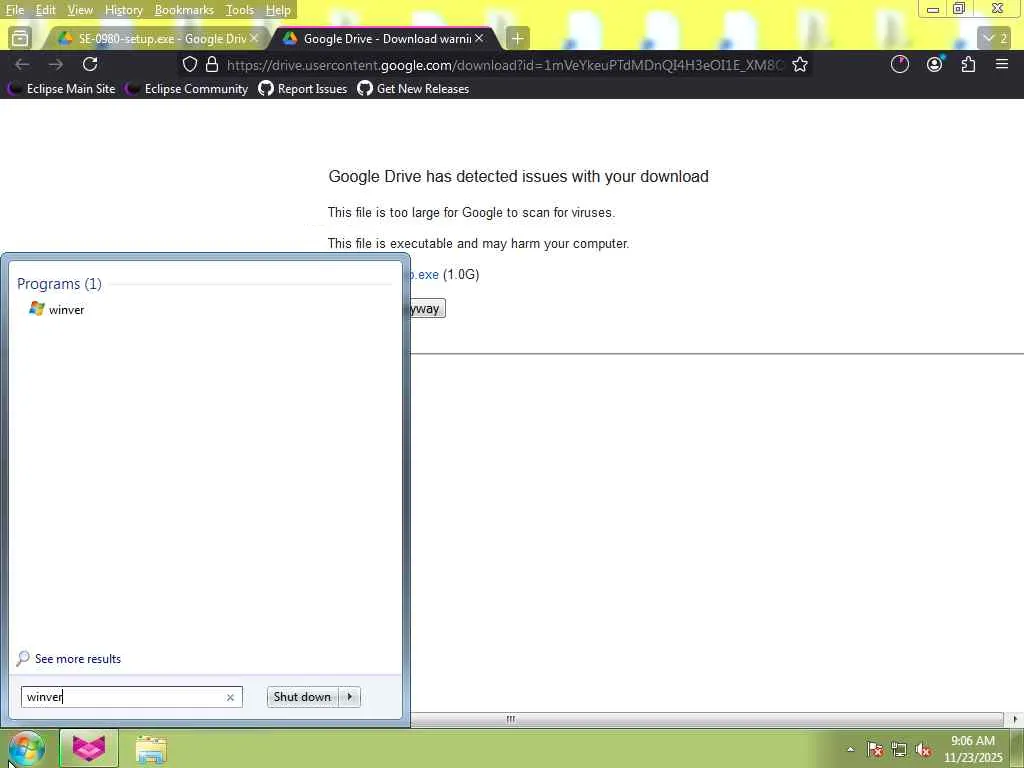
Task: Open the muted volume tray icon
Action: coord(923,749)
